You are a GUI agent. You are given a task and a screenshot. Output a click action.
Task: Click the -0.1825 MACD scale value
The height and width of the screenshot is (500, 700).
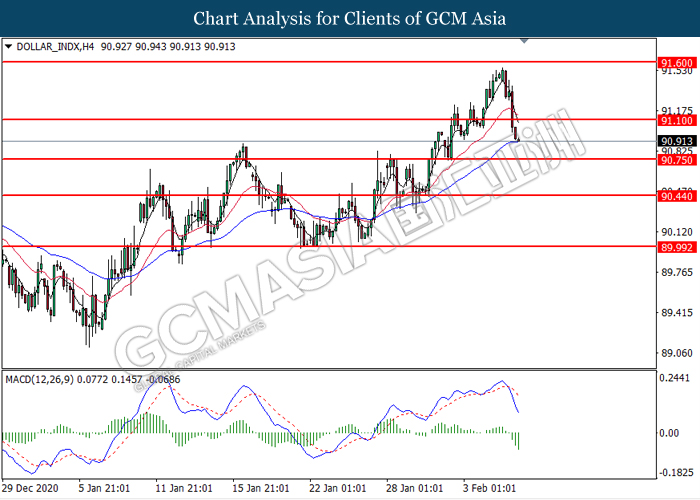coord(676,472)
